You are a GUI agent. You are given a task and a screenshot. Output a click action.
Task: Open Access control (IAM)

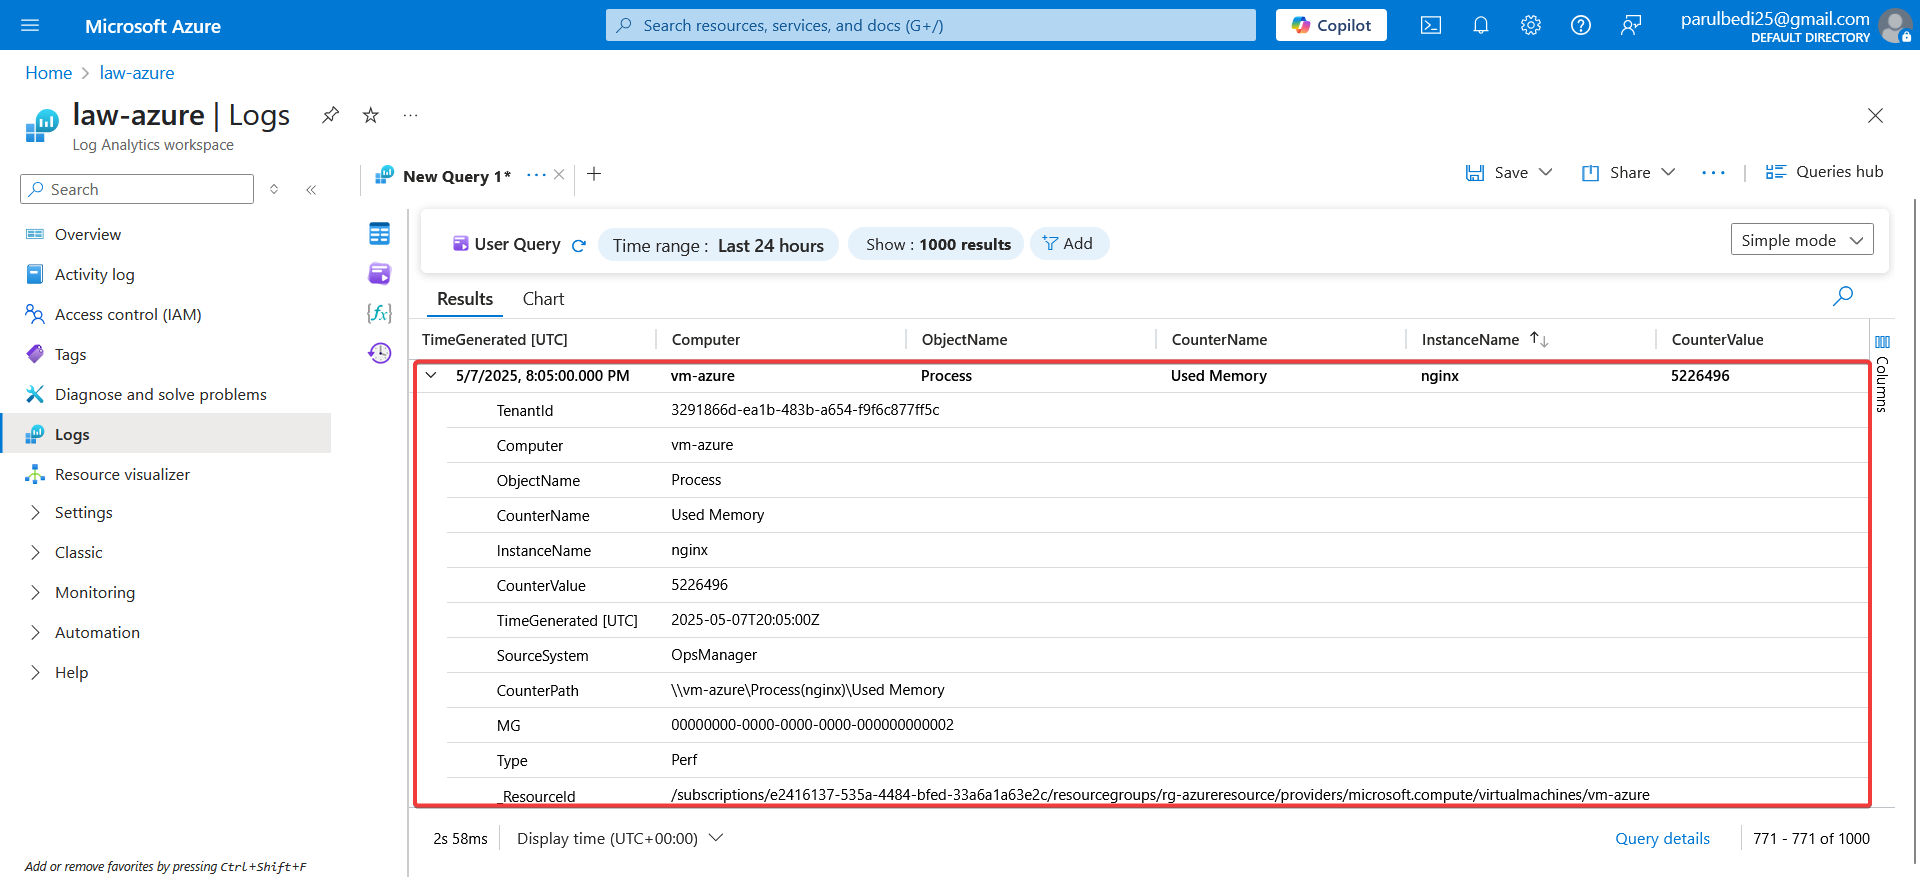(x=128, y=314)
